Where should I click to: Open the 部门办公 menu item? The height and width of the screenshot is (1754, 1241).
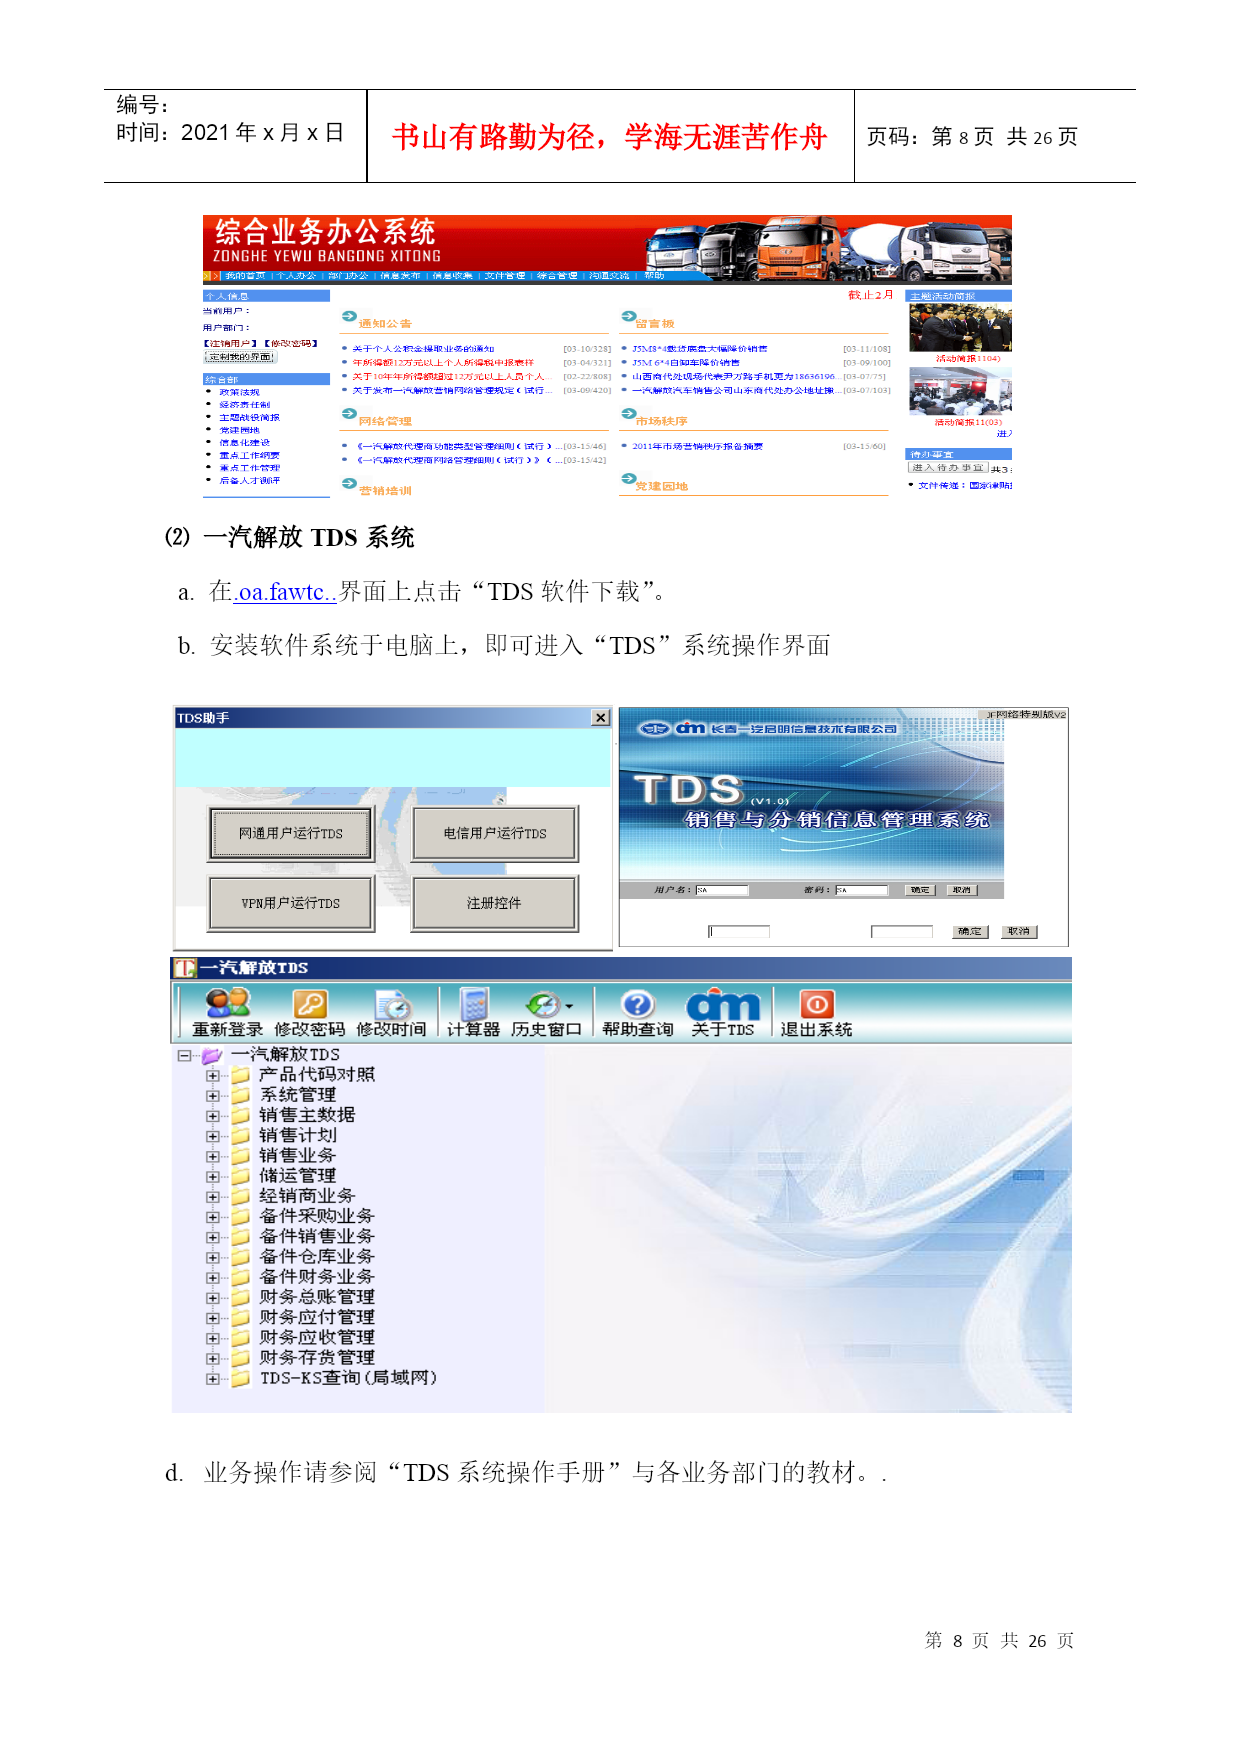pyautogui.click(x=348, y=276)
